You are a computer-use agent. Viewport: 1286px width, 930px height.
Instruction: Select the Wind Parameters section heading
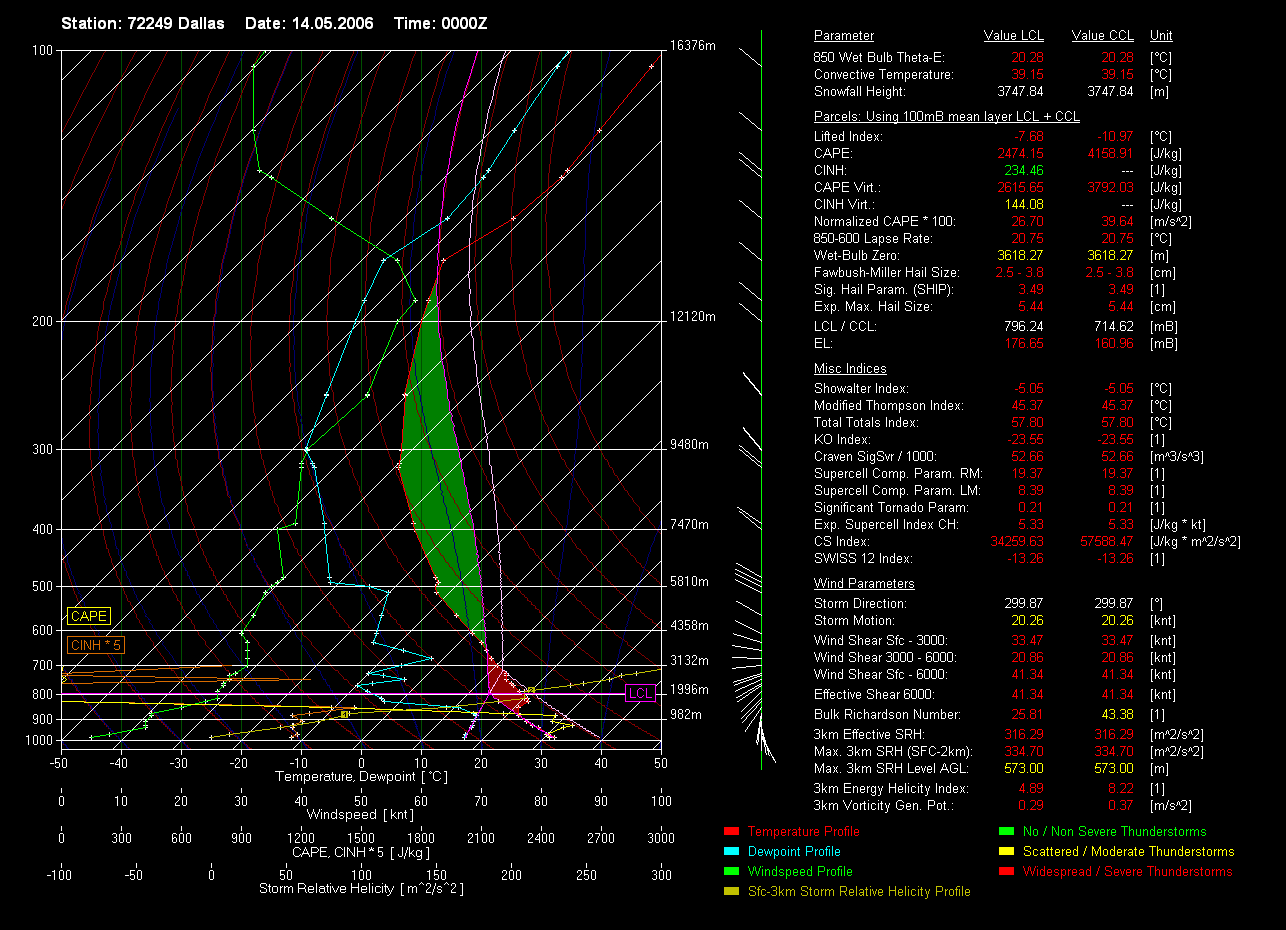pyautogui.click(x=864, y=584)
